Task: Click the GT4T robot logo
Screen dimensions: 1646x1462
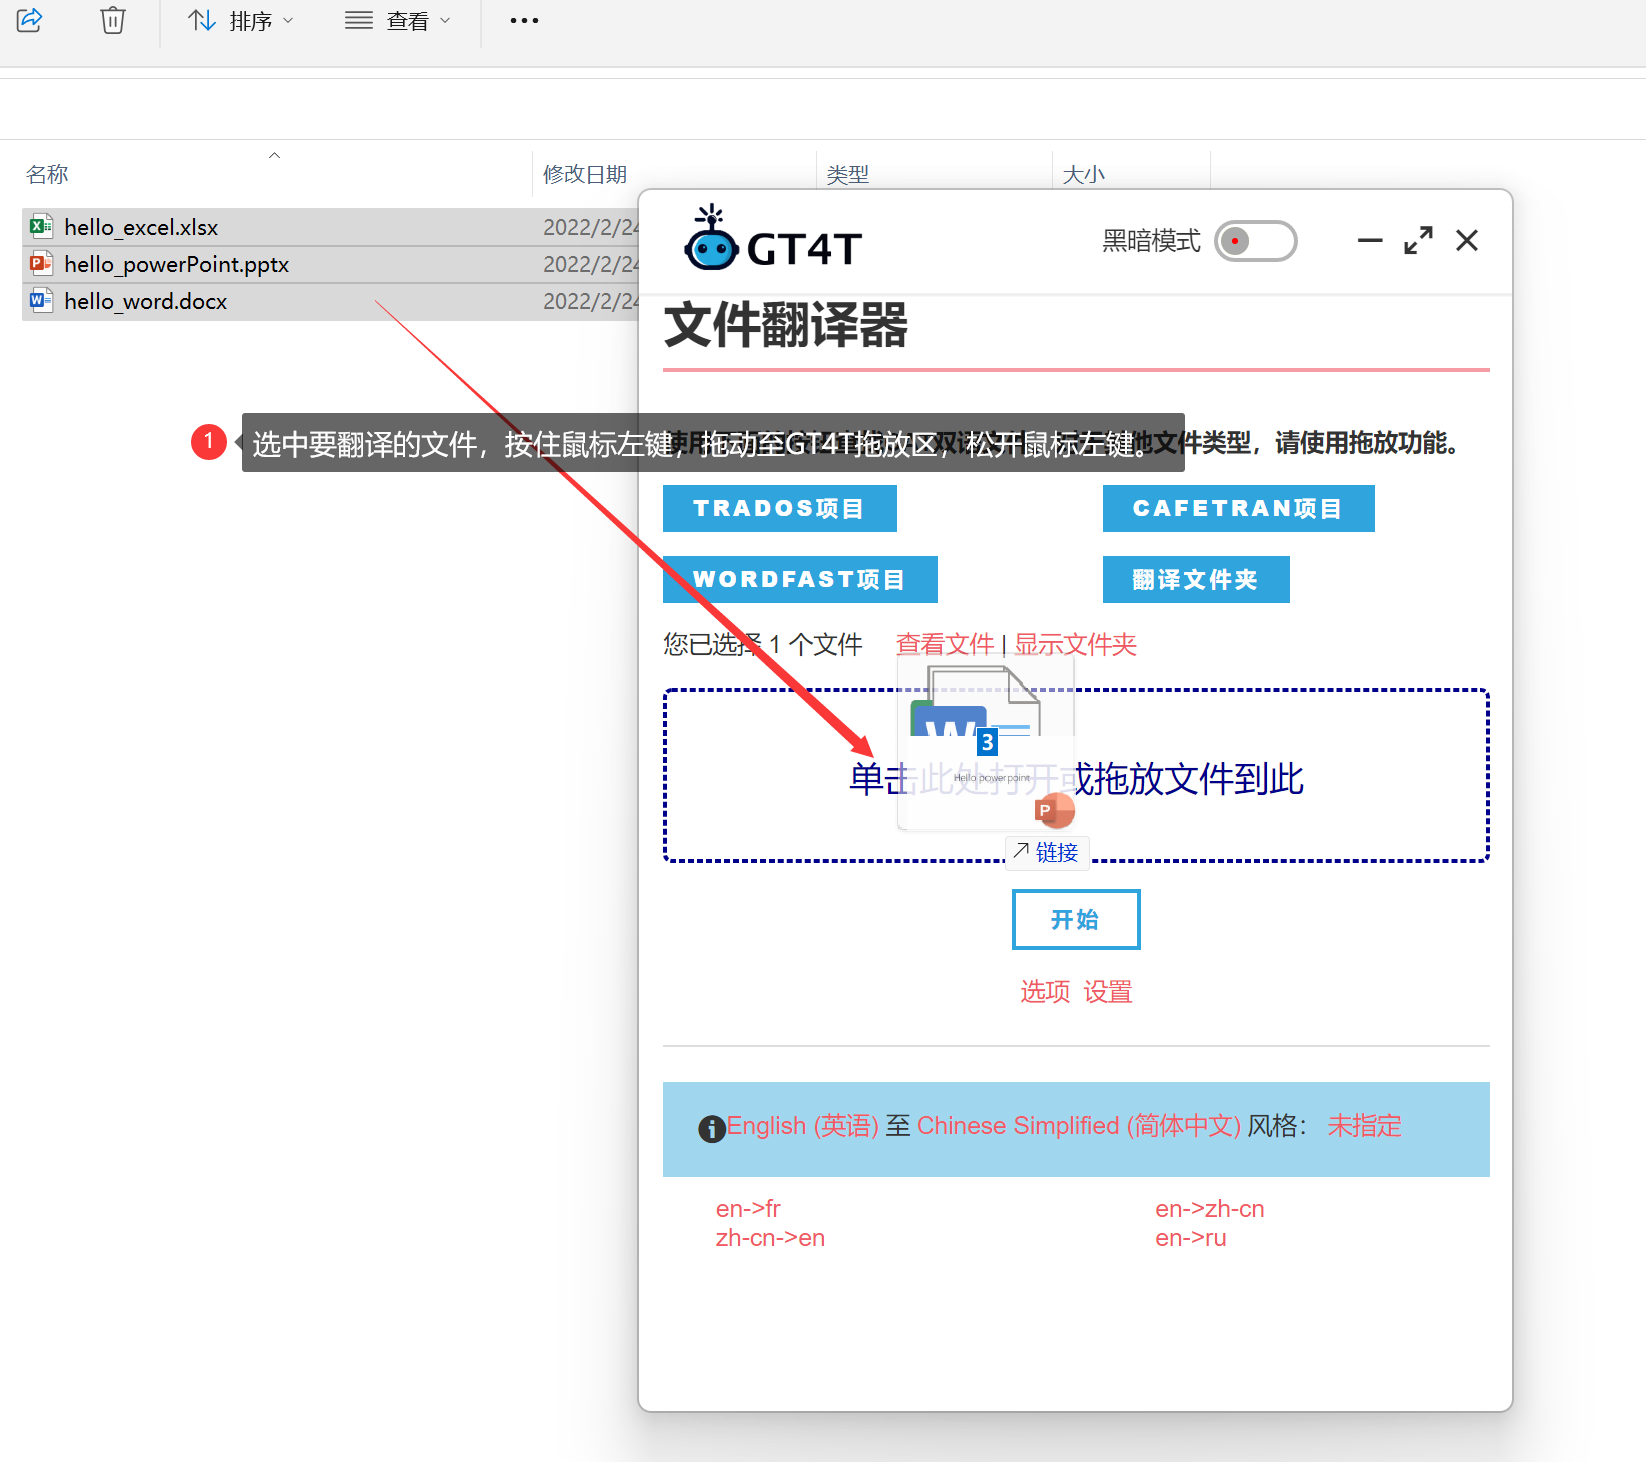Action: 711,240
